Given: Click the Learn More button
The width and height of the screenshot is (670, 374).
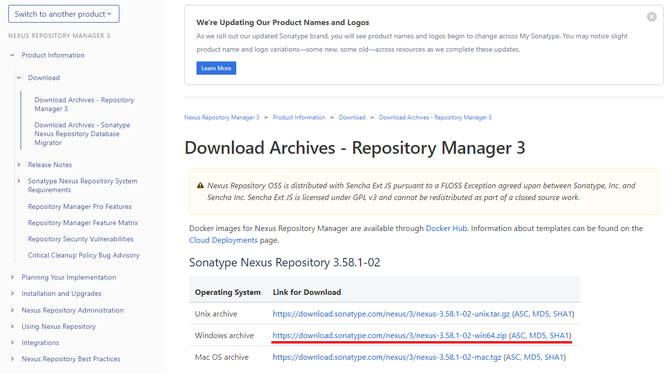Looking at the screenshot, I should [x=216, y=68].
